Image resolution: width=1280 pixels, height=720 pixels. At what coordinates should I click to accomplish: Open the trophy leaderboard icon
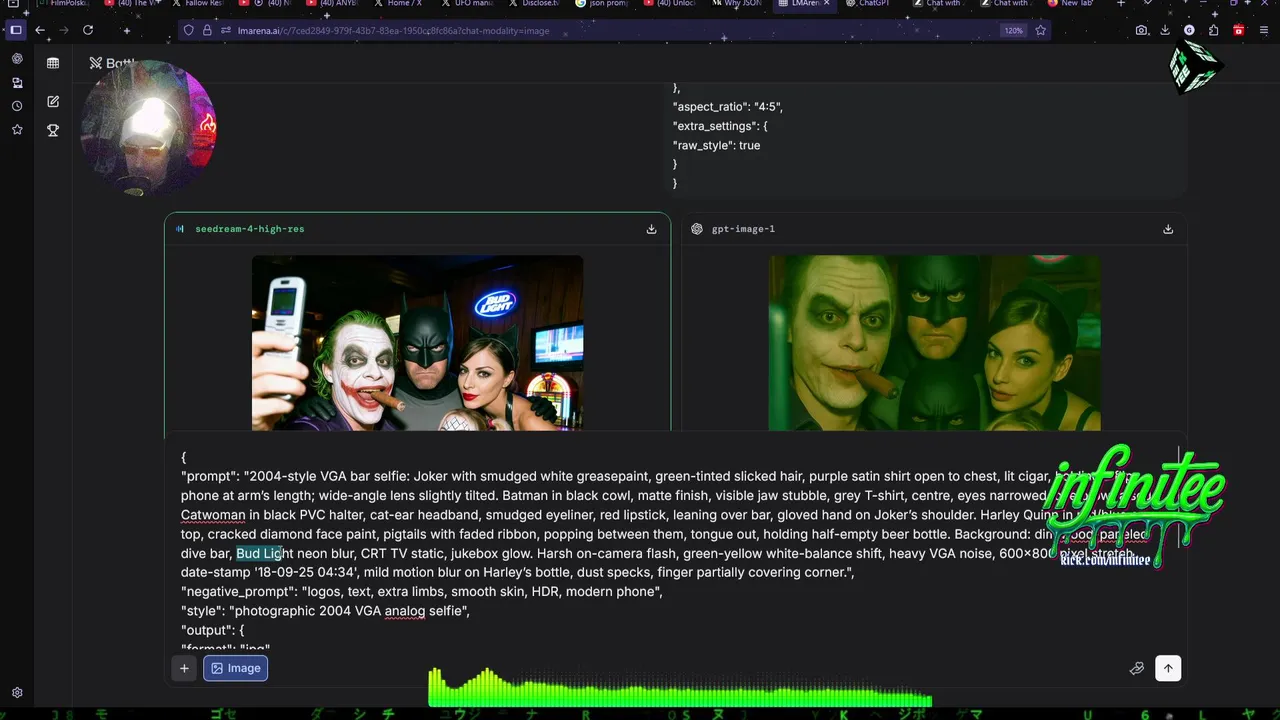coord(53,130)
